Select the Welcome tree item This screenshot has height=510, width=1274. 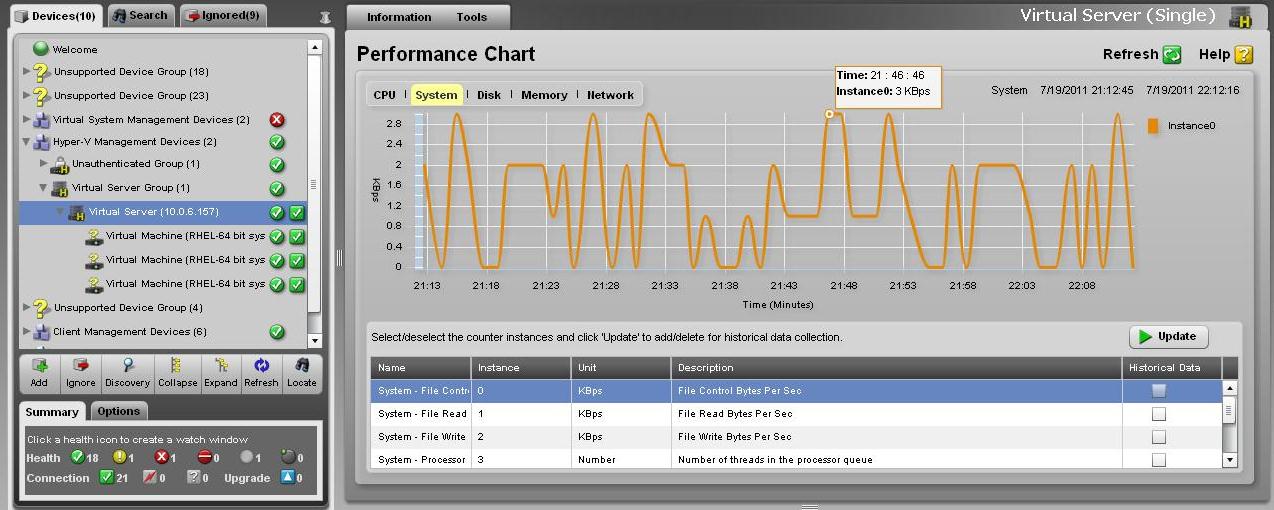coord(75,49)
